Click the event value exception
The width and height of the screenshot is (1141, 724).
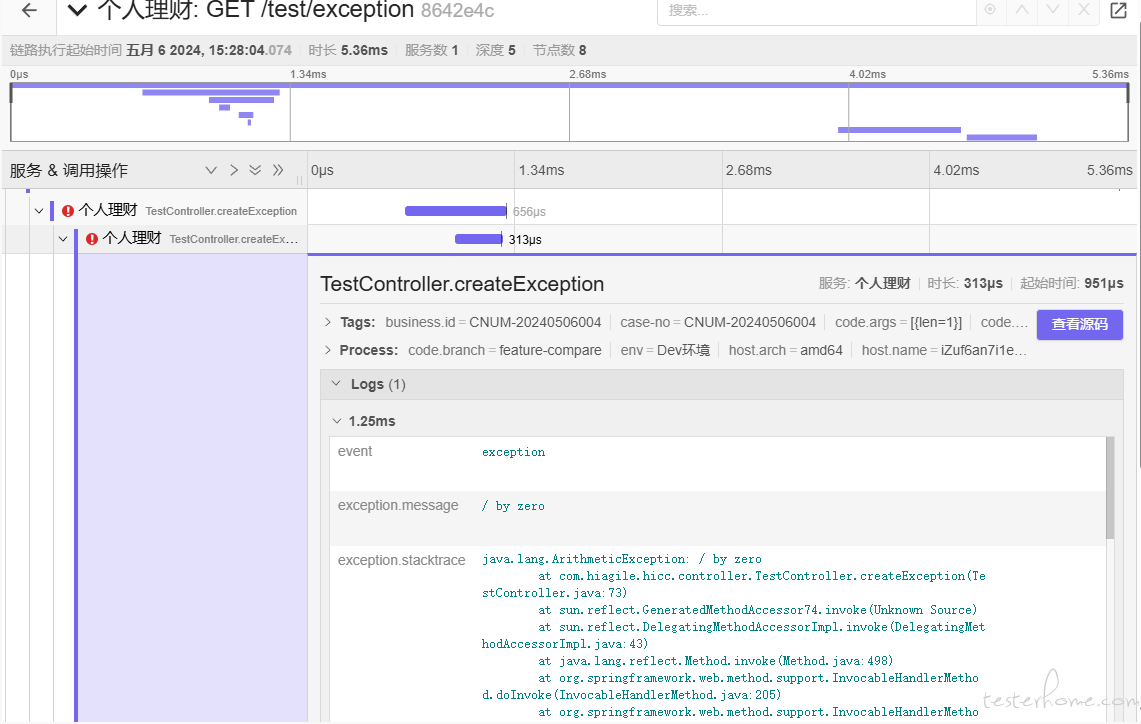tap(513, 452)
